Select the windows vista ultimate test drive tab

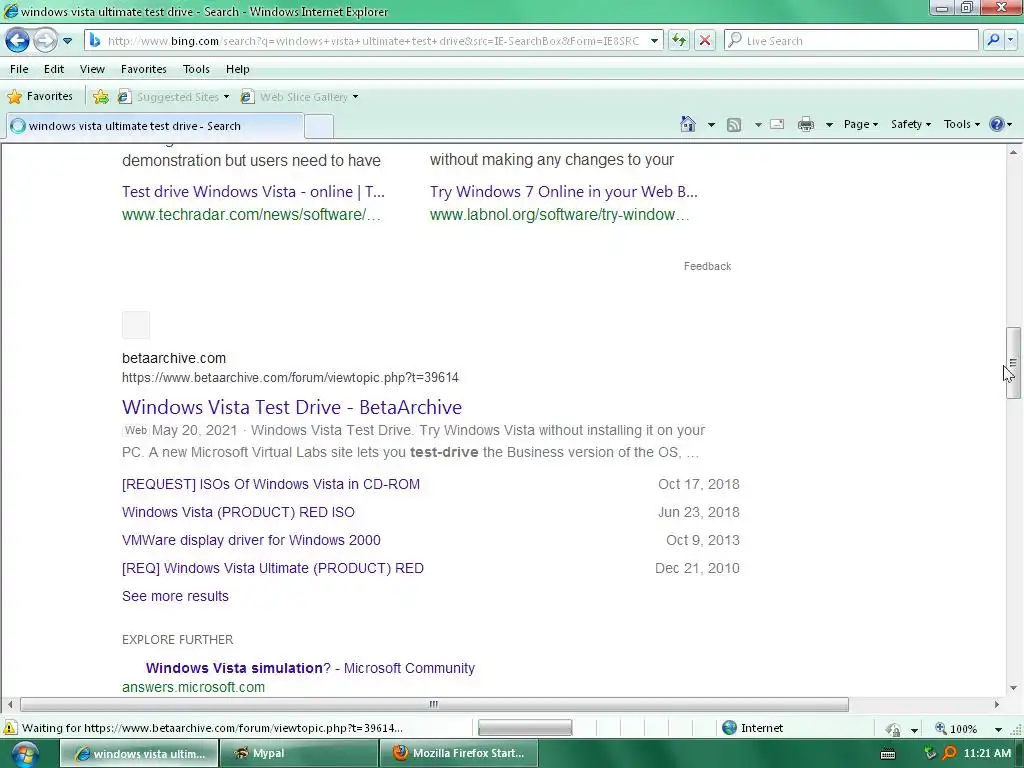155,126
